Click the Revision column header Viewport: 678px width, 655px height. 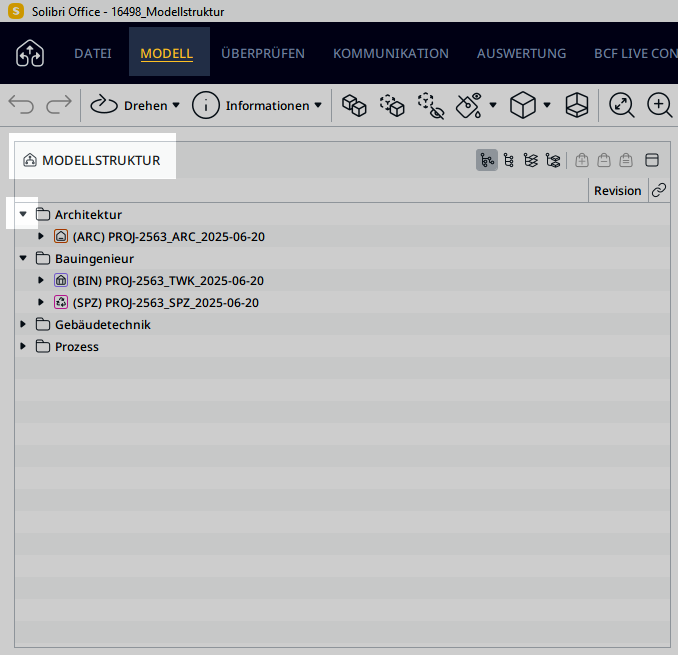(x=617, y=191)
